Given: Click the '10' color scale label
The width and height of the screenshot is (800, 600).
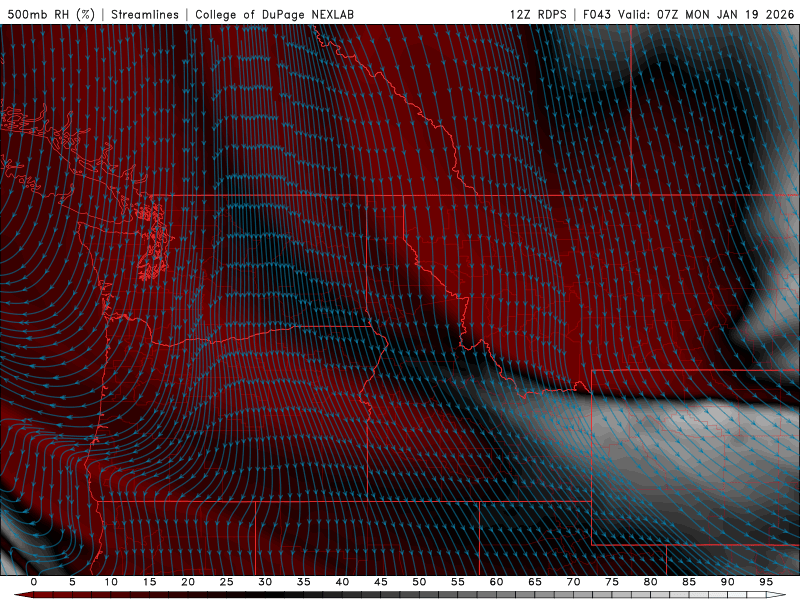Looking at the screenshot, I should [111, 582].
